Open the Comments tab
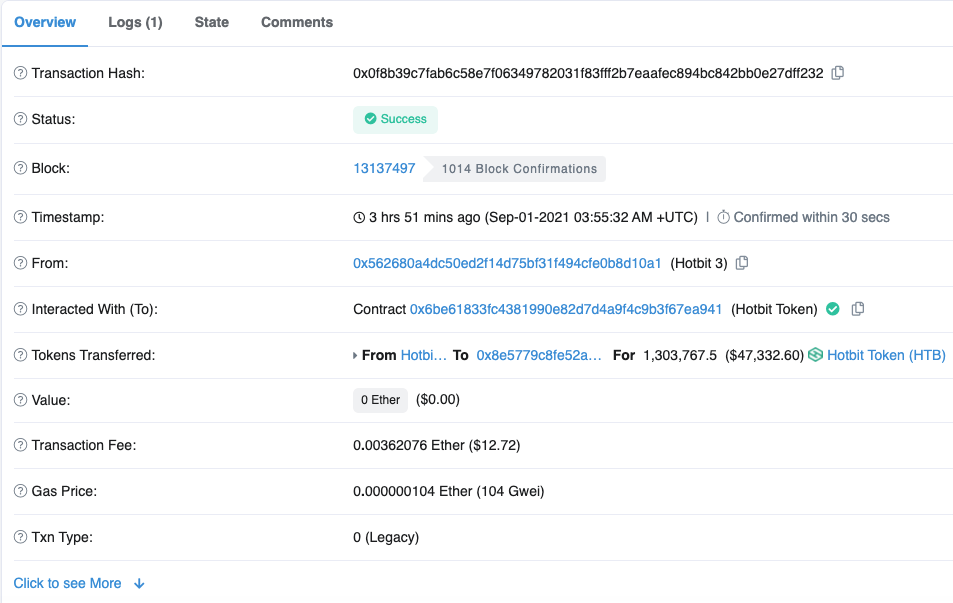This screenshot has width=953, height=603. [297, 22]
